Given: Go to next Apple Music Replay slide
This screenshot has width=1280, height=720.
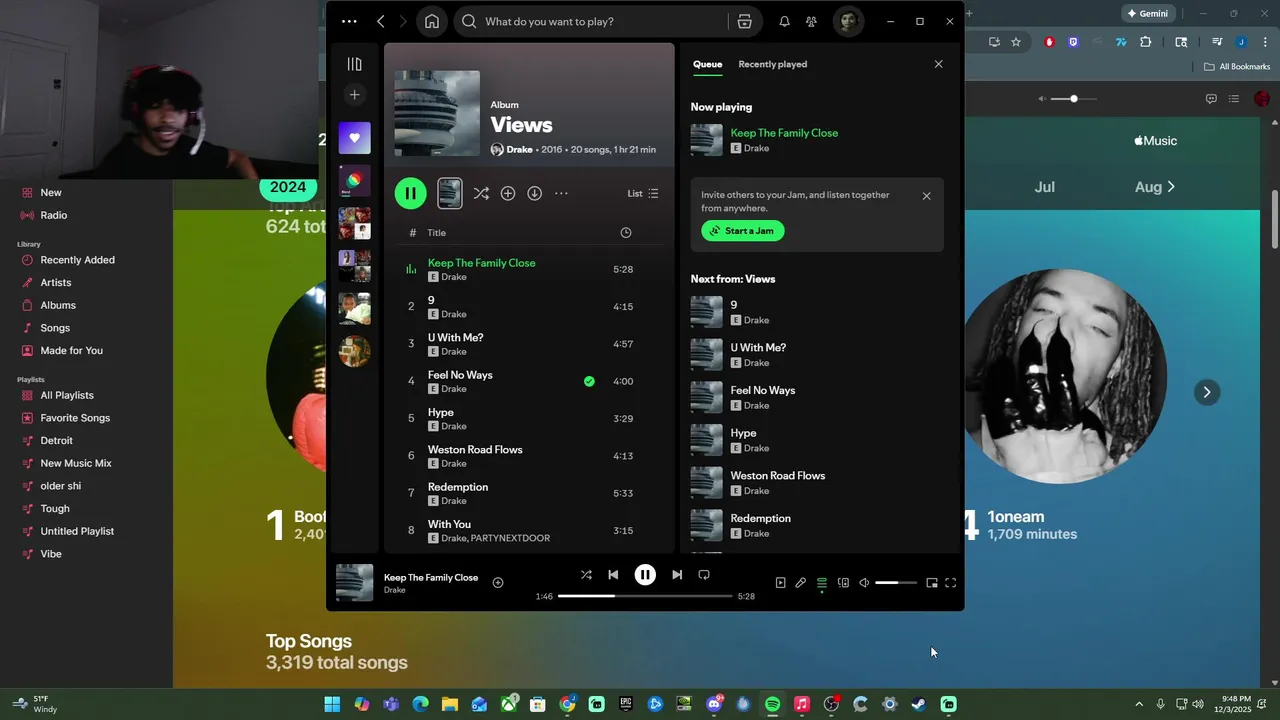Looking at the screenshot, I should (1206, 392).
